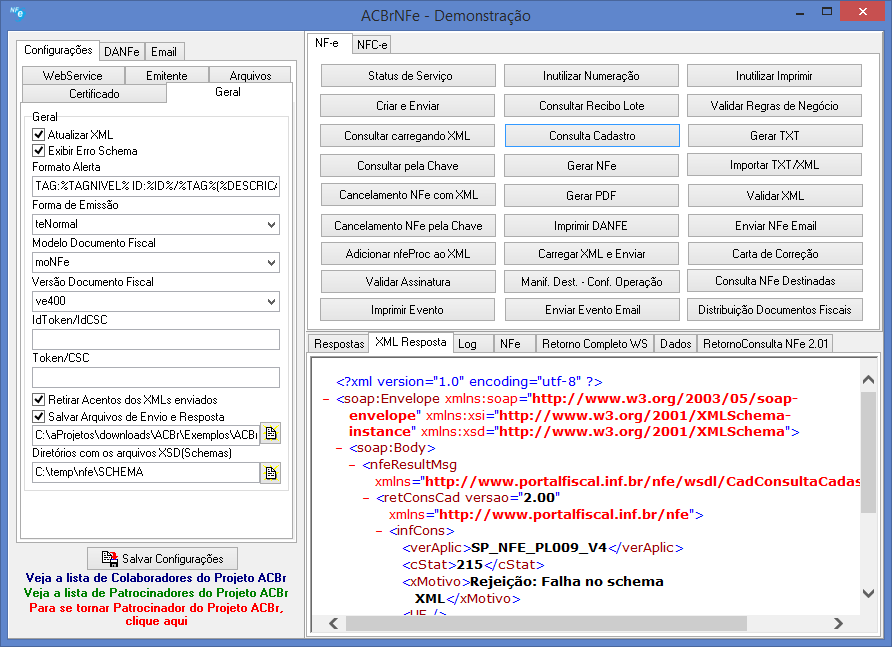Click scroll up arrow in XML Resposta
This screenshot has width=892, height=647.
(x=868, y=379)
